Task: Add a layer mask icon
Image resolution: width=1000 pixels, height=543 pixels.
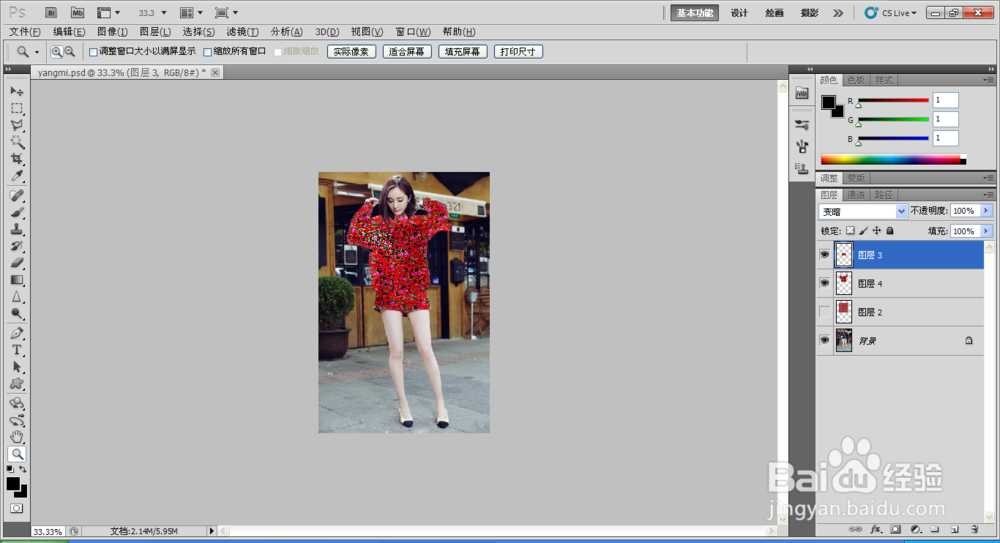Action: tap(896, 529)
